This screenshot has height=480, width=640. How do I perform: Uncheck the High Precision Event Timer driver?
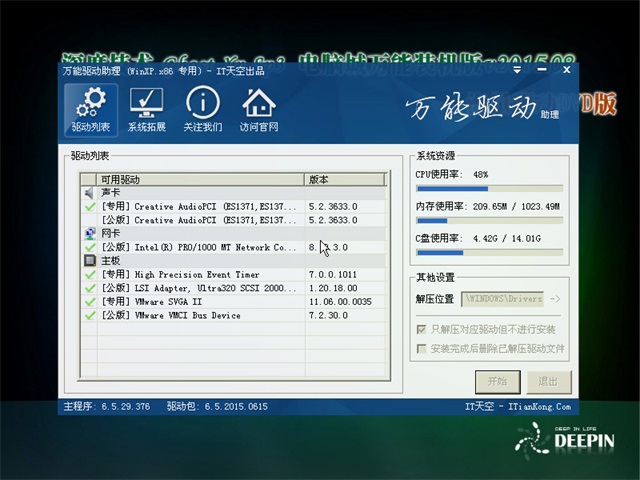tap(90, 274)
